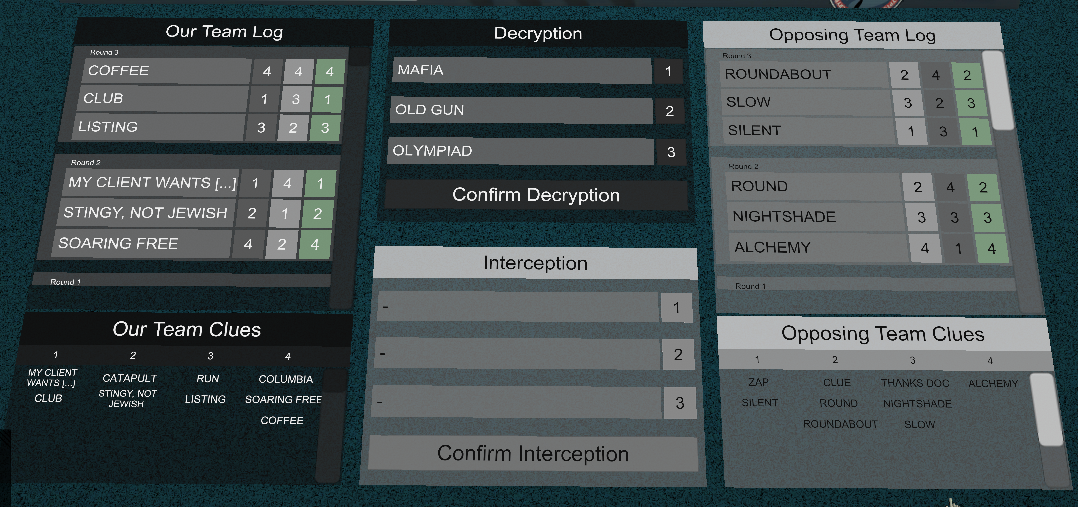
Task: Click green code 3 beside LISTING
Action: (x=325, y=129)
